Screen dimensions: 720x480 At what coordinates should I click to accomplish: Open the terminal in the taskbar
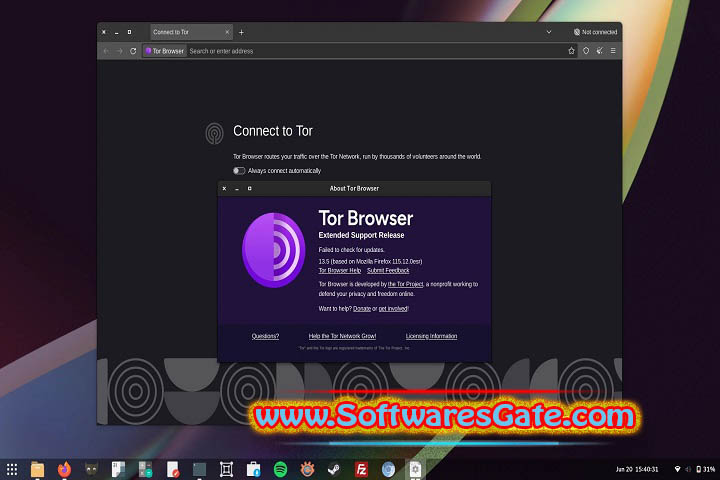point(199,469)
